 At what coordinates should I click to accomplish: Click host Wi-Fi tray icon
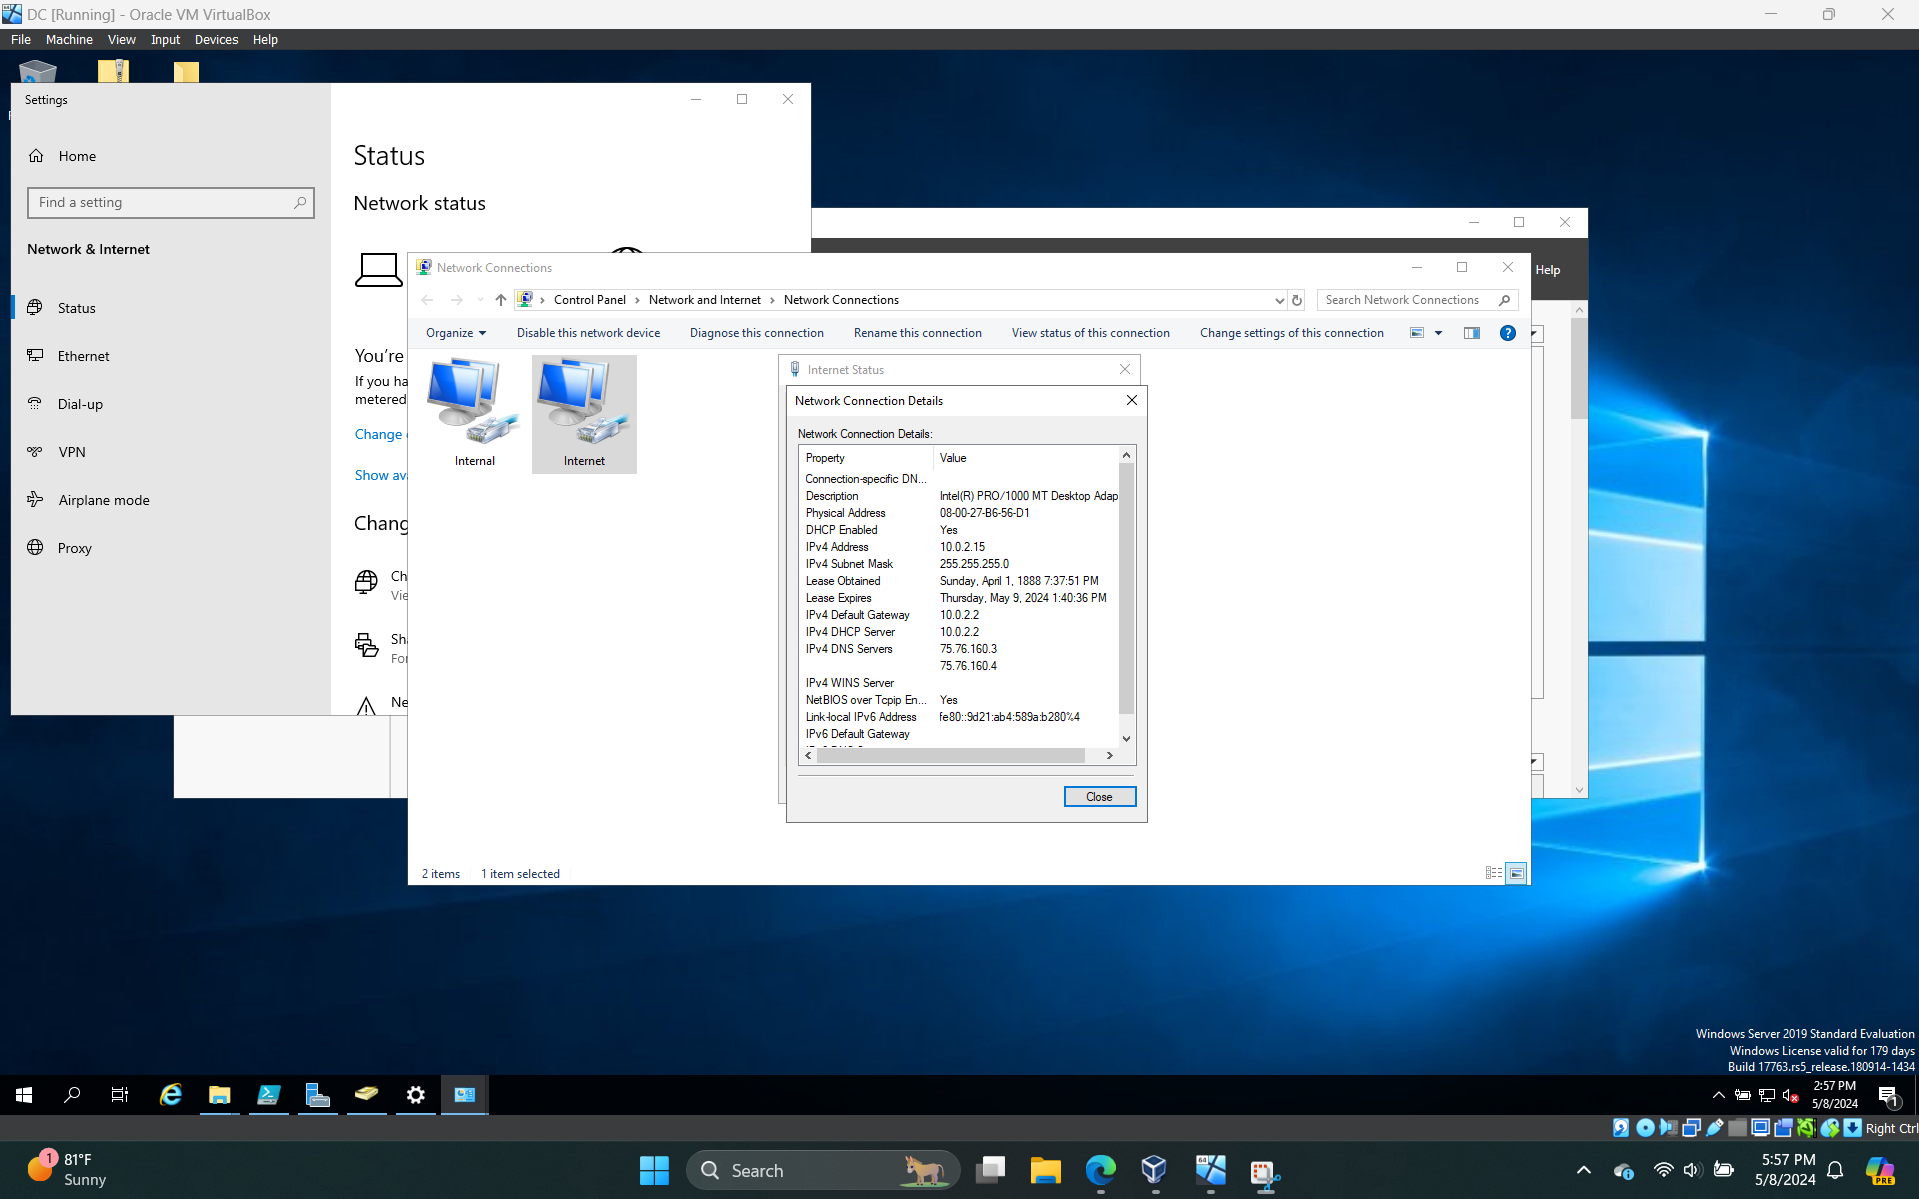1663,1170
